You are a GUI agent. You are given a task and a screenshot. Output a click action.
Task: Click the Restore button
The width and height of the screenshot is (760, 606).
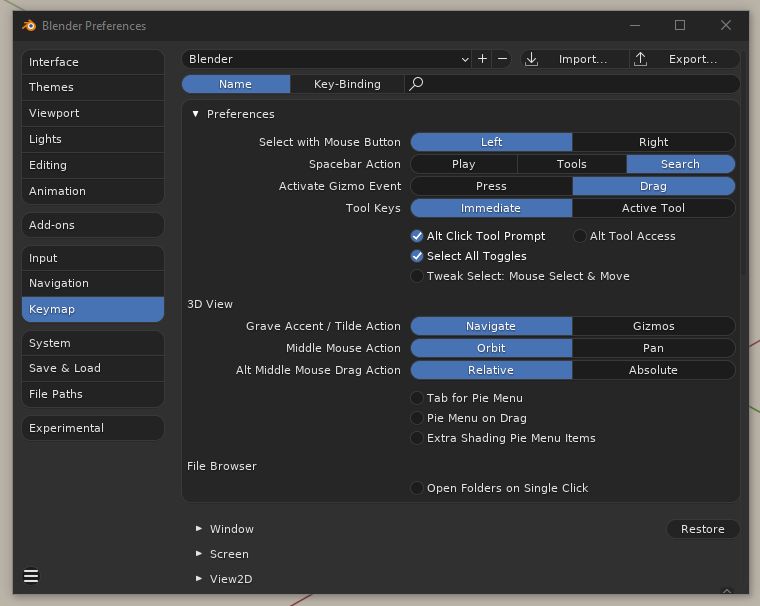pyautogui.click(x=703, y=529)
